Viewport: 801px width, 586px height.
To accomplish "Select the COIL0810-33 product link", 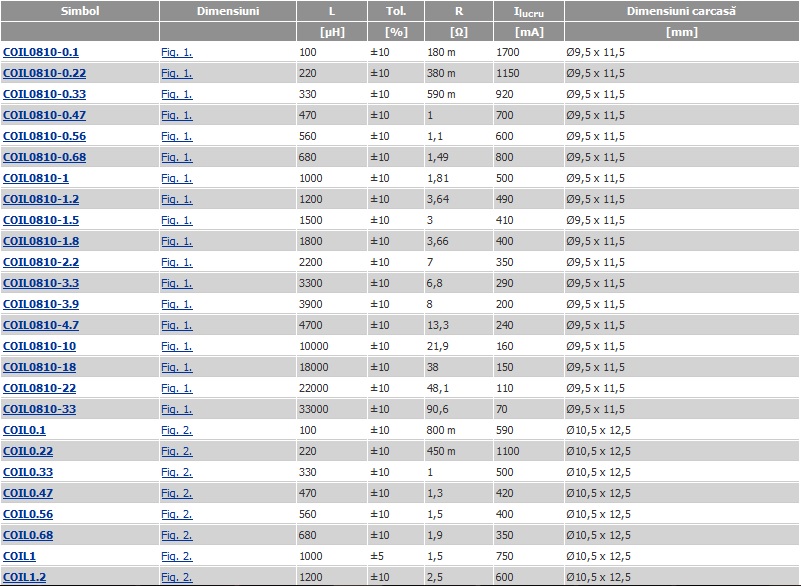I will point(39,409).
